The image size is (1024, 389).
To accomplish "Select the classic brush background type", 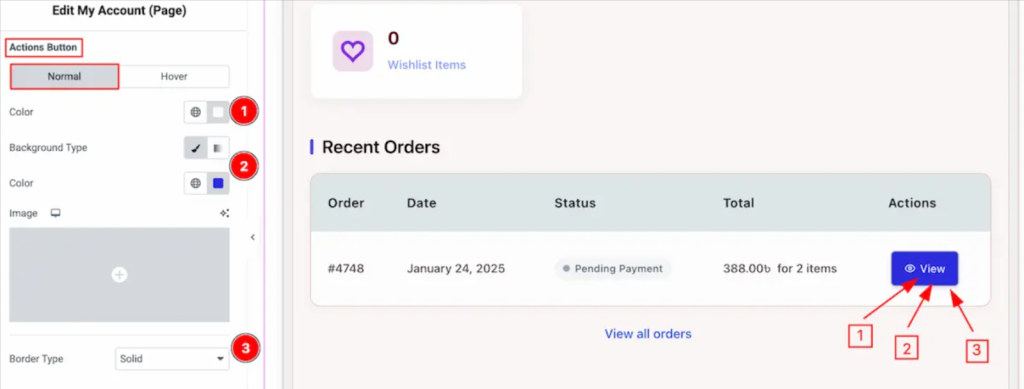I will click(195, 148).
